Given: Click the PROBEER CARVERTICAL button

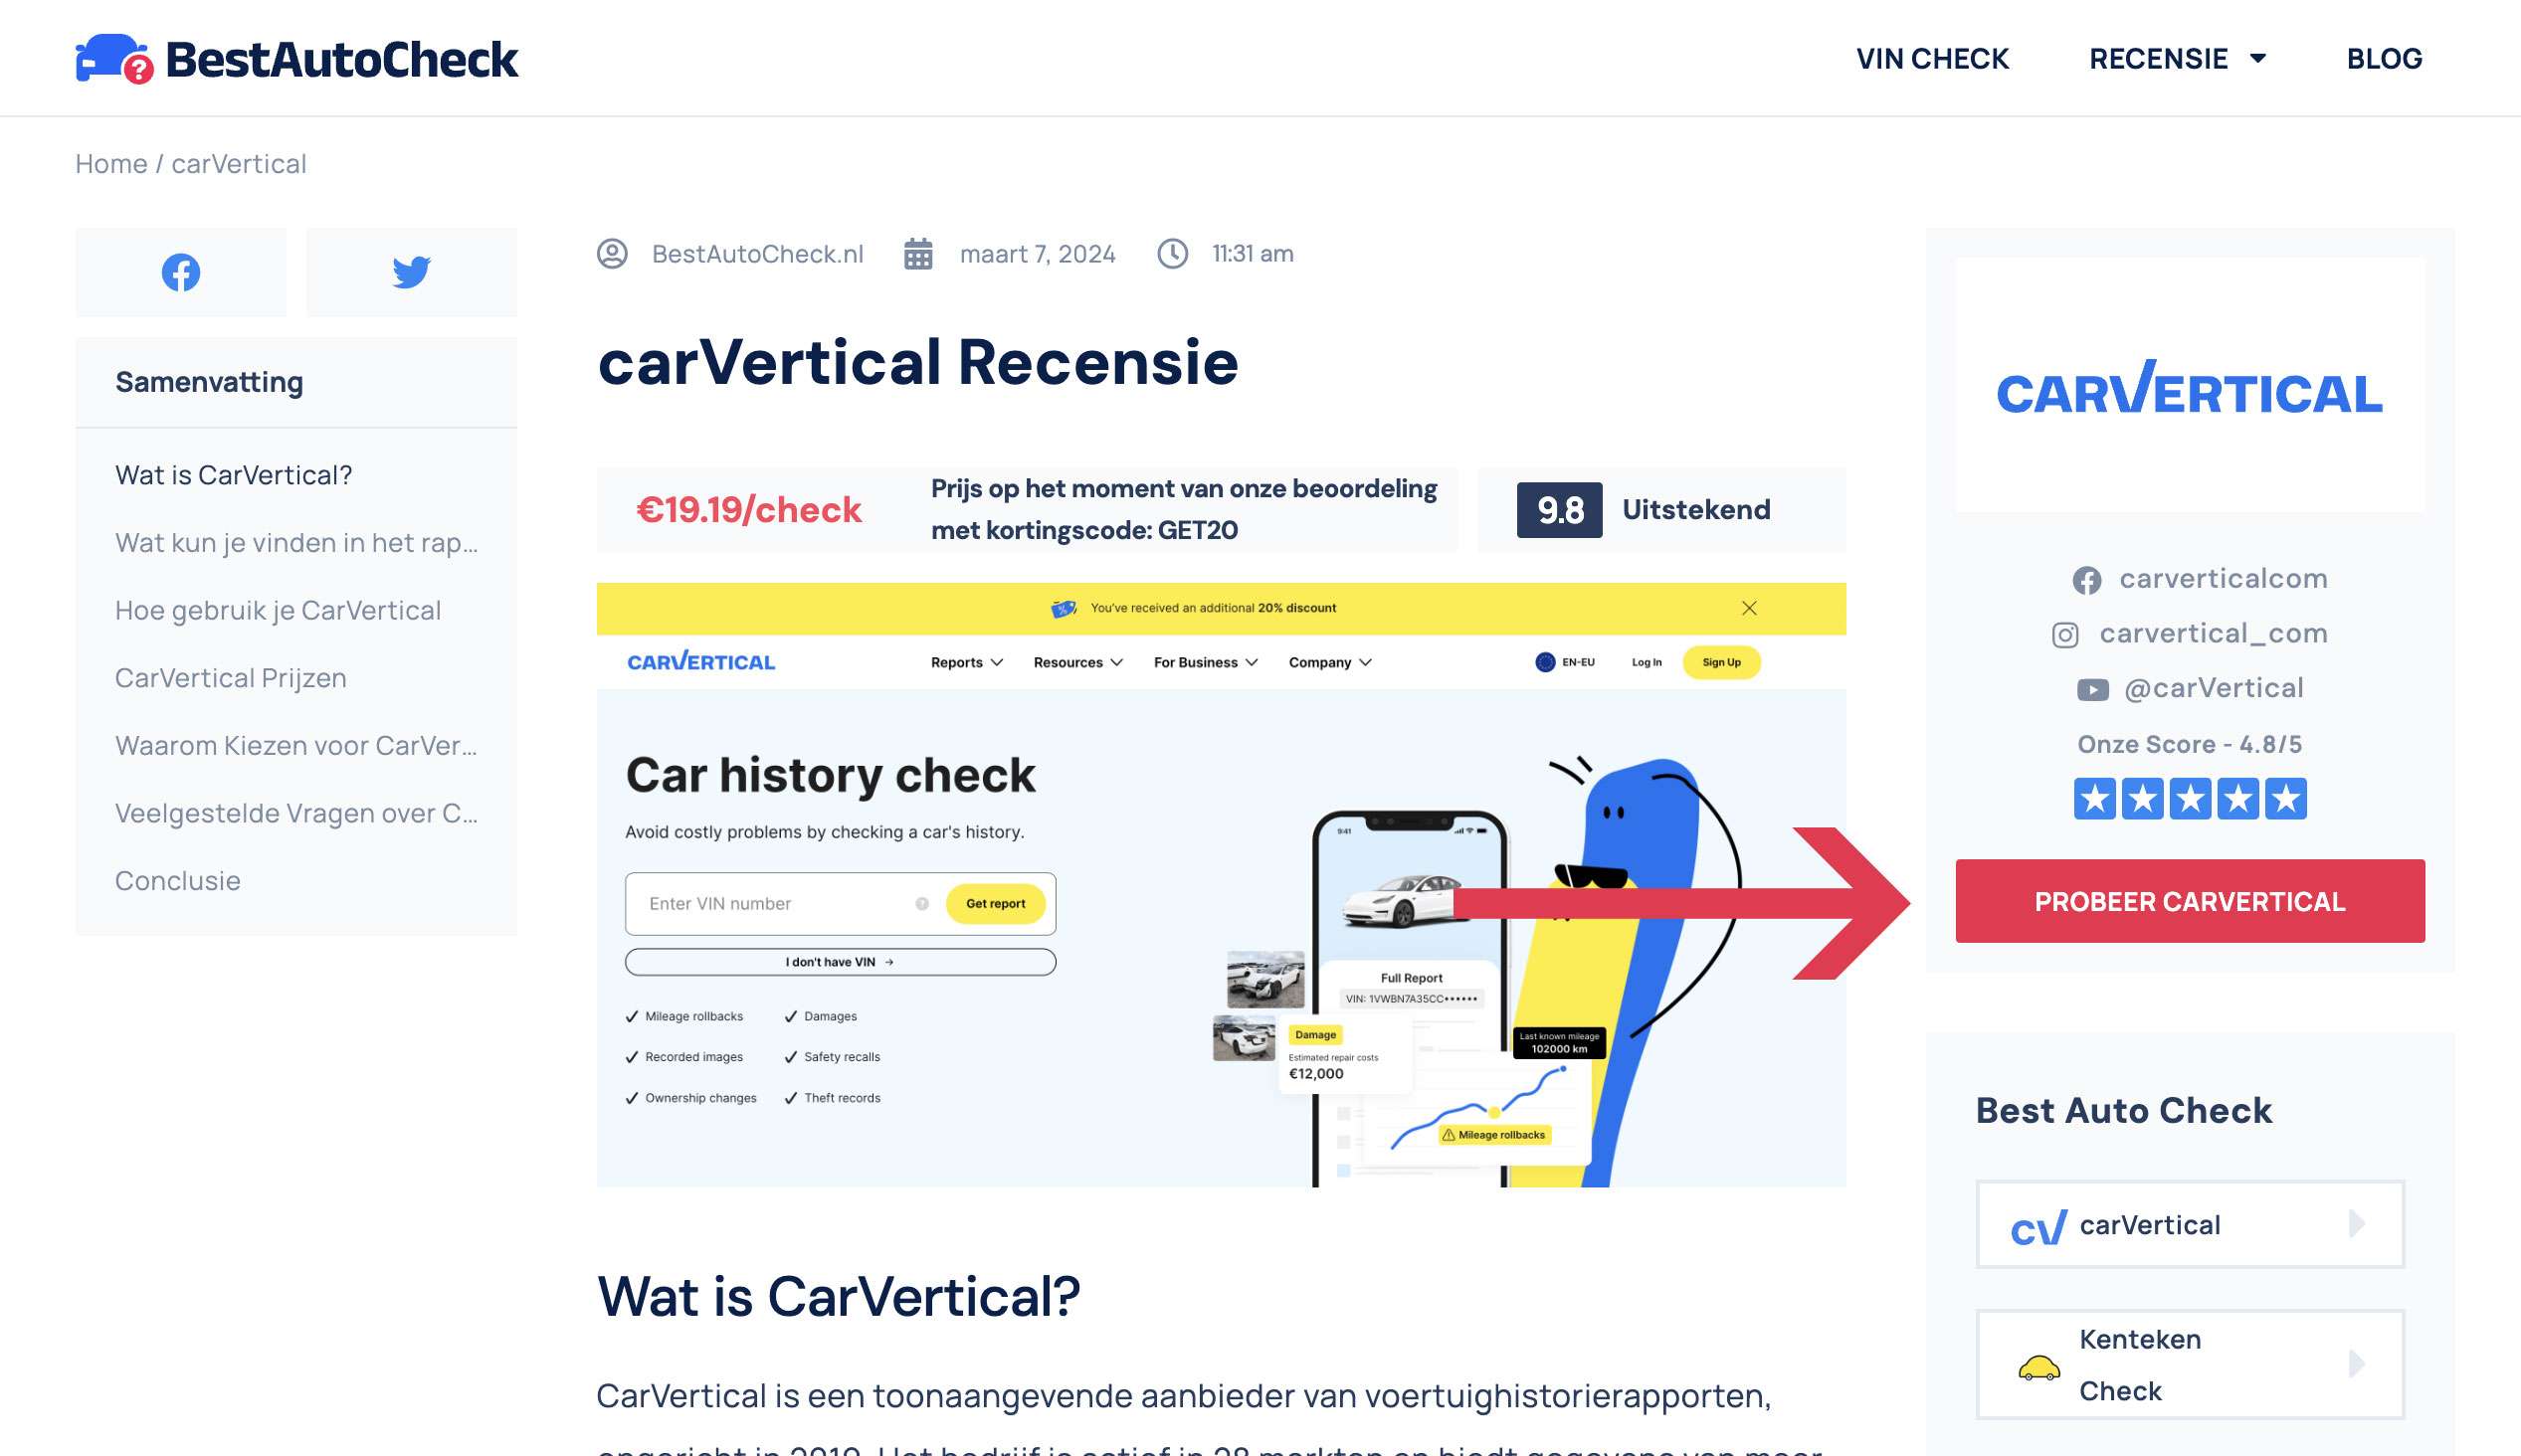Looking at the screenshot, I should pos(2190,901).
